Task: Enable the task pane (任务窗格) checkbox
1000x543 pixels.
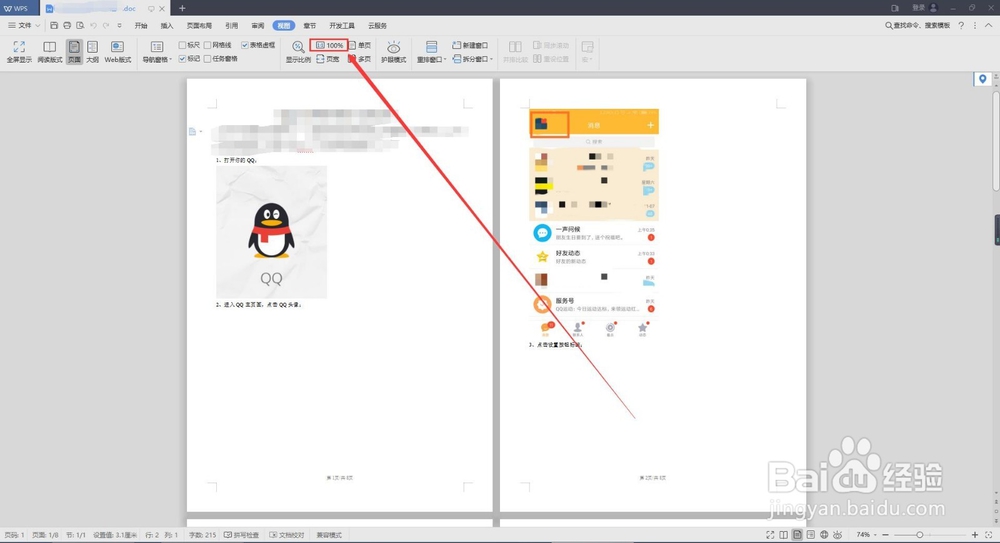Action: click(207, 59)
